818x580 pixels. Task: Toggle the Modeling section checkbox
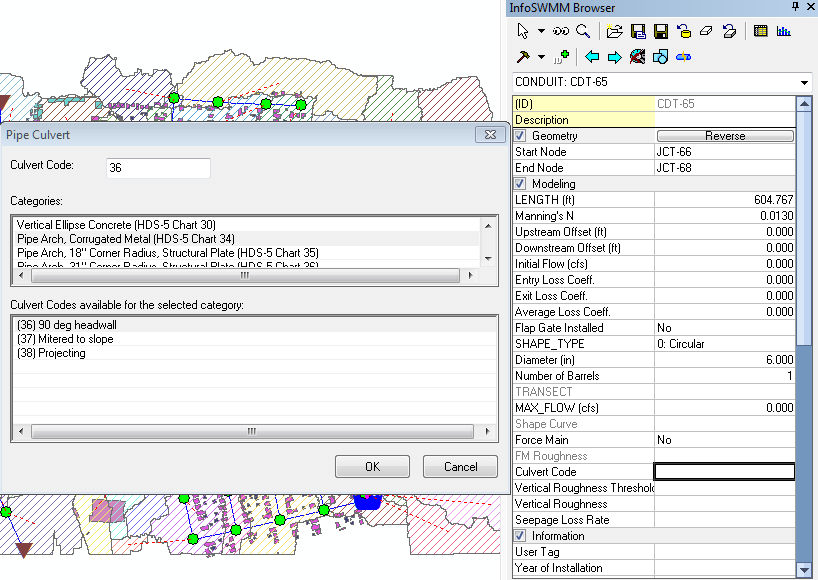(520, 183)
